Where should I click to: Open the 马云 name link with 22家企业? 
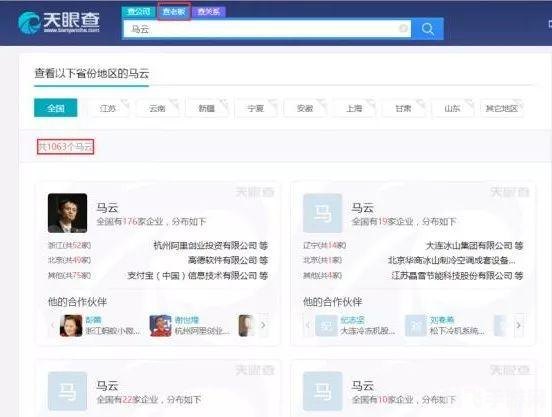point(107,386)
